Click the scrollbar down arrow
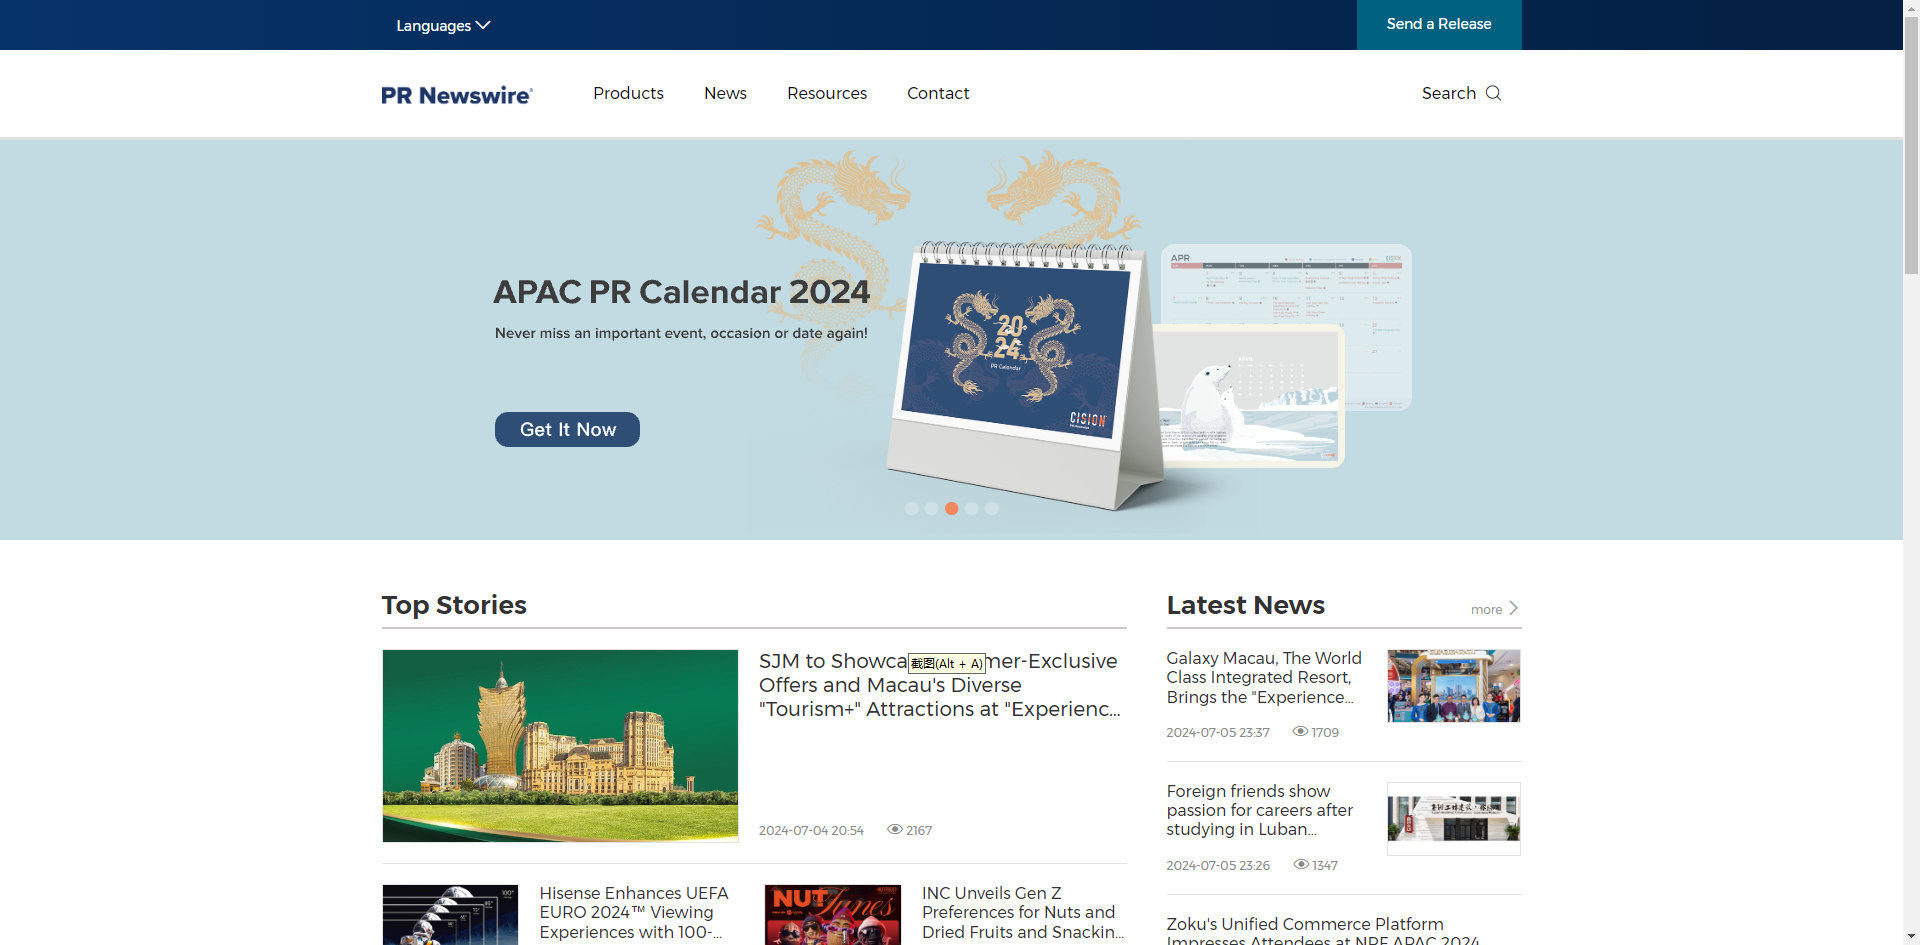Viewport: 1920px width, 945px height. 1911,937
